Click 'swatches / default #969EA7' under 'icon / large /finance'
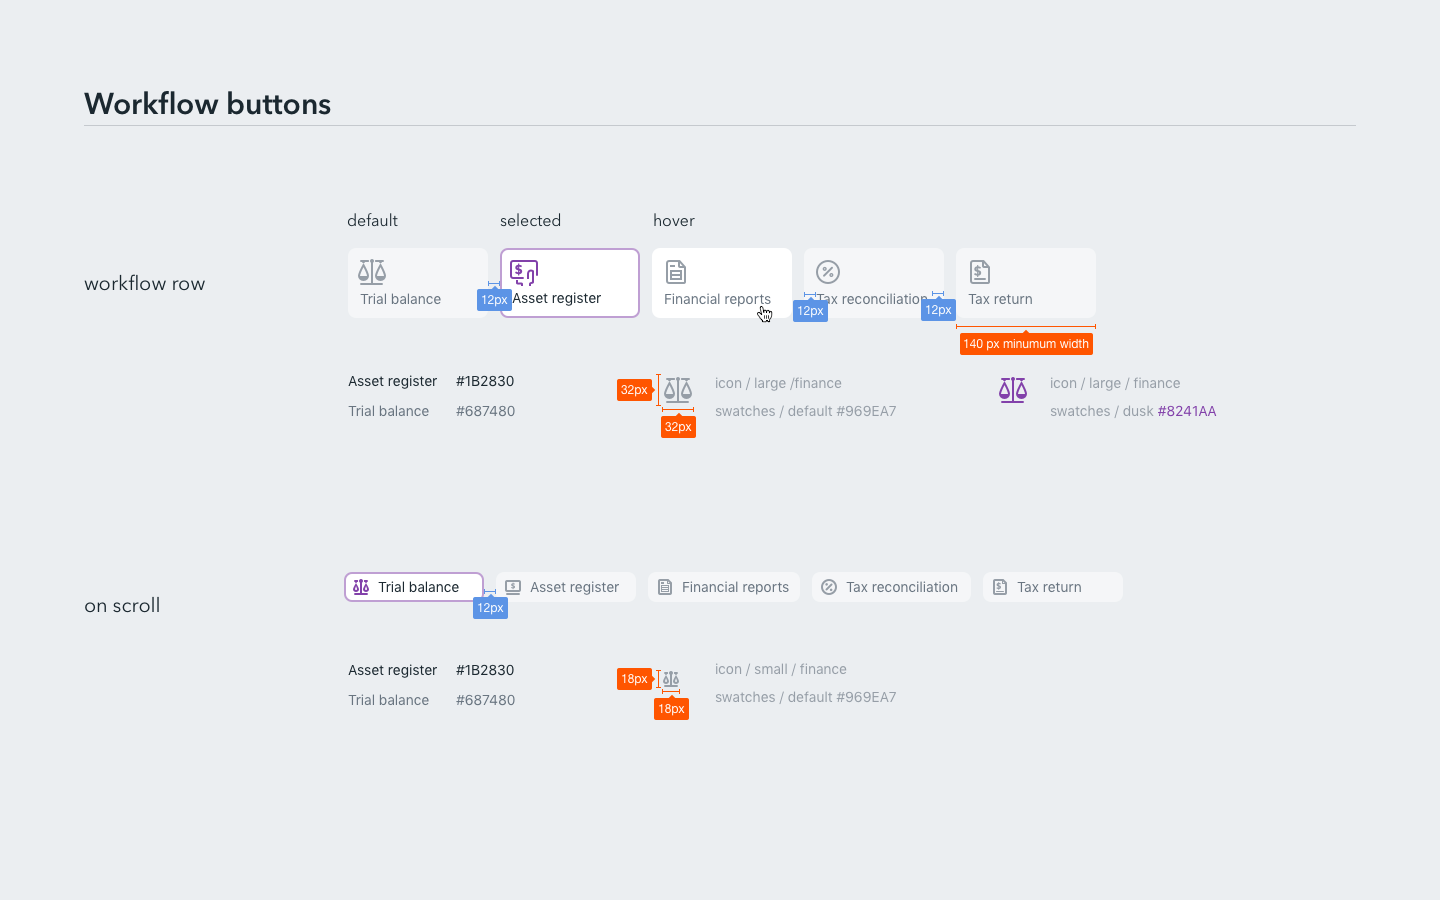 (805, 411)
